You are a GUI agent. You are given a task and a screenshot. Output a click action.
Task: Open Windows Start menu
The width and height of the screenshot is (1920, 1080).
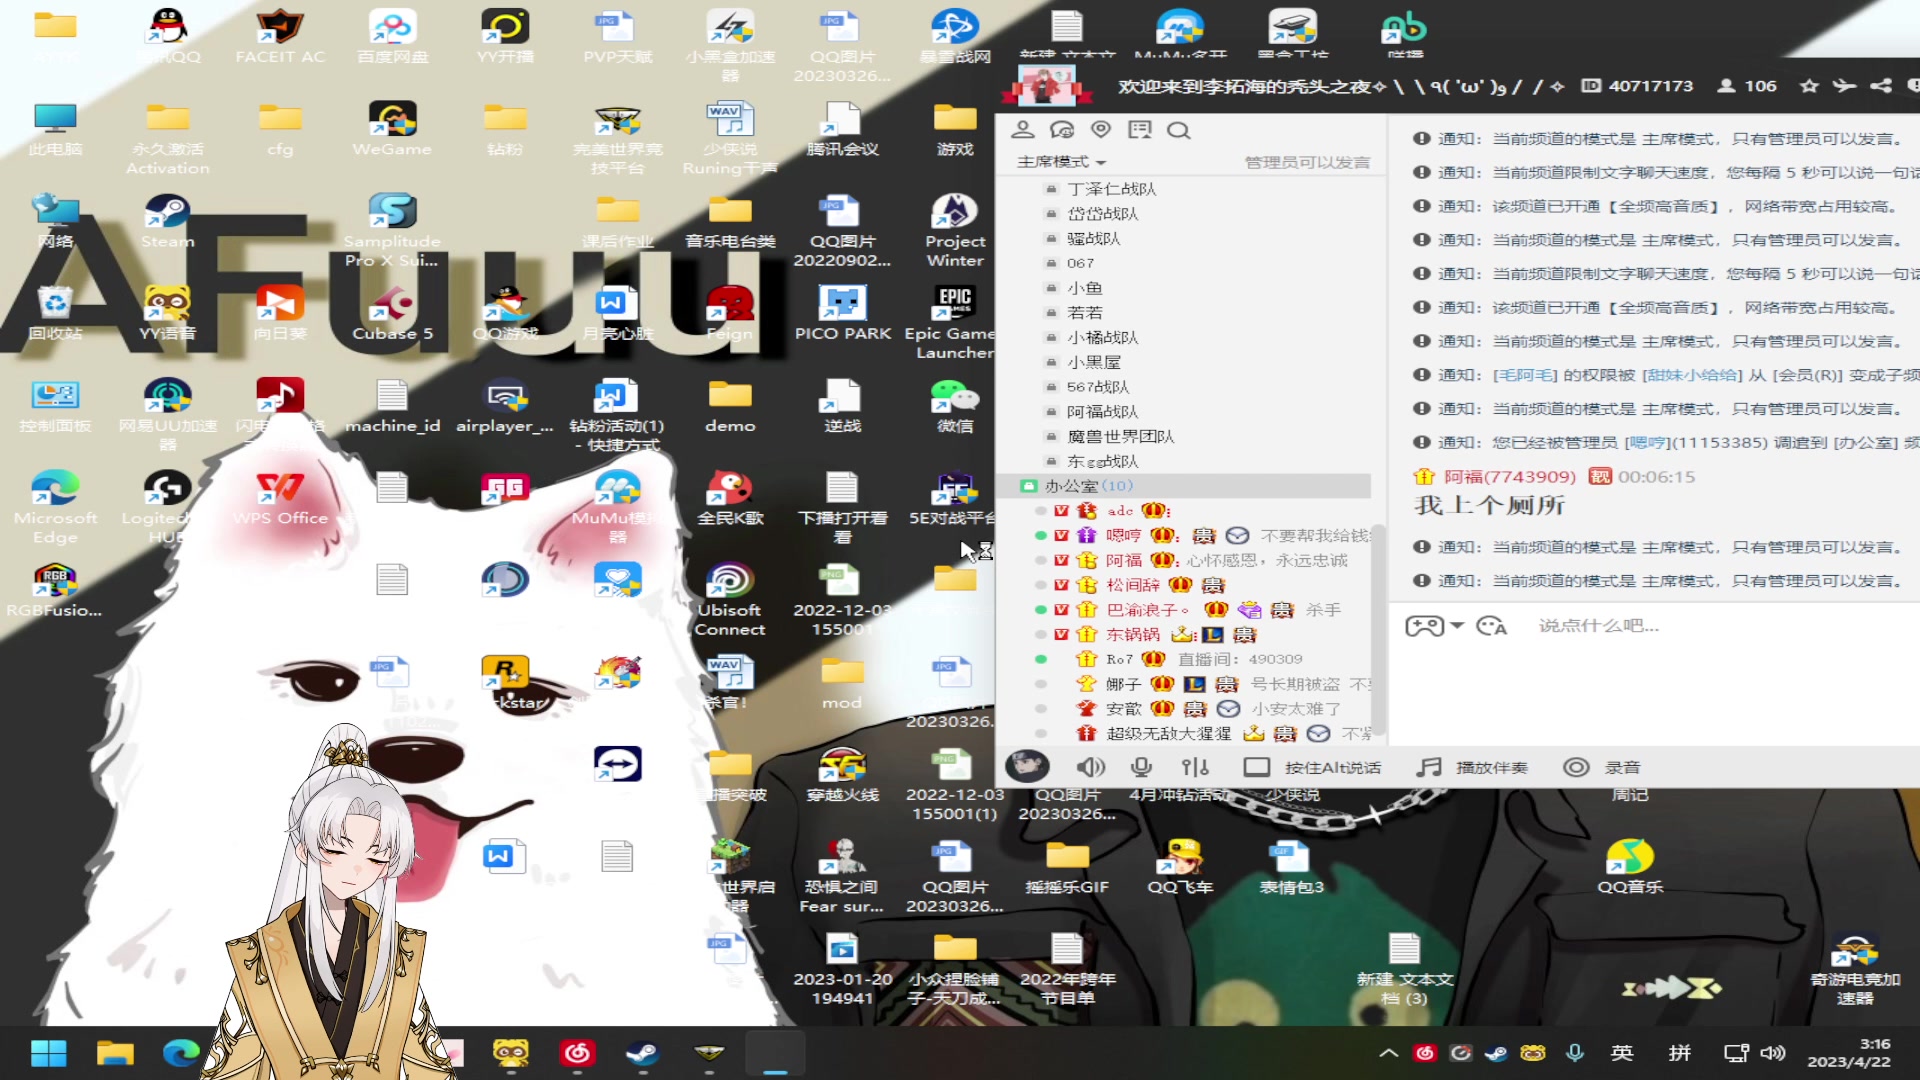(x=48, y=1053)
